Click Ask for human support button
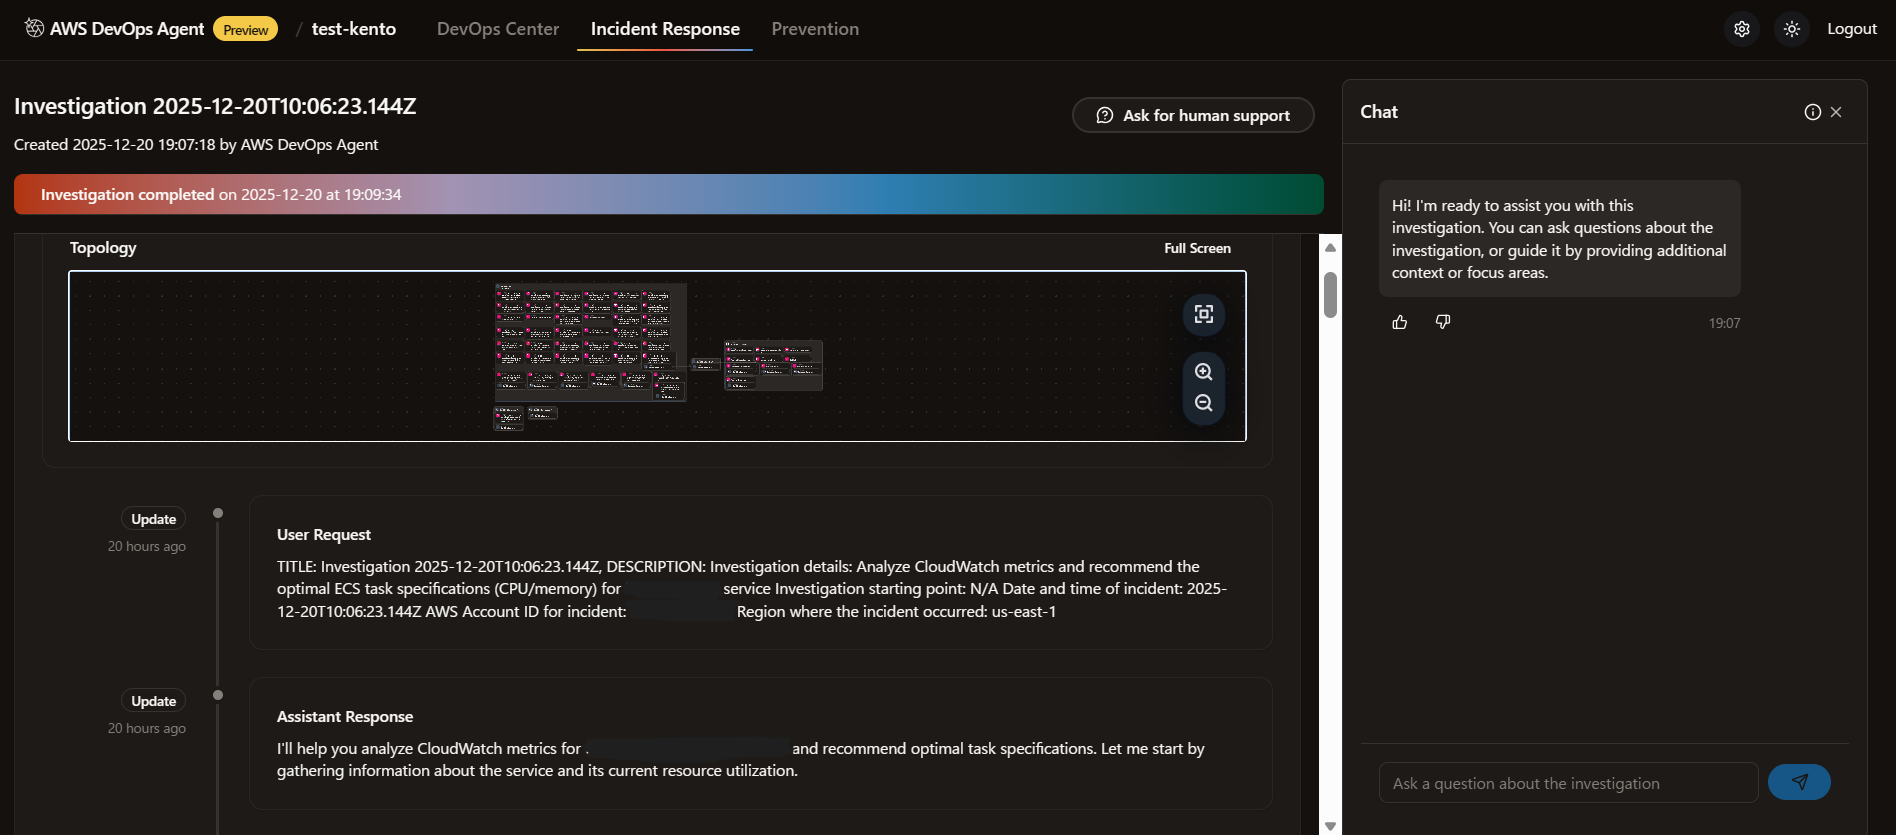Image resolution: width=1896 pixels, height=835 pixels. [x=1193, y=115]
